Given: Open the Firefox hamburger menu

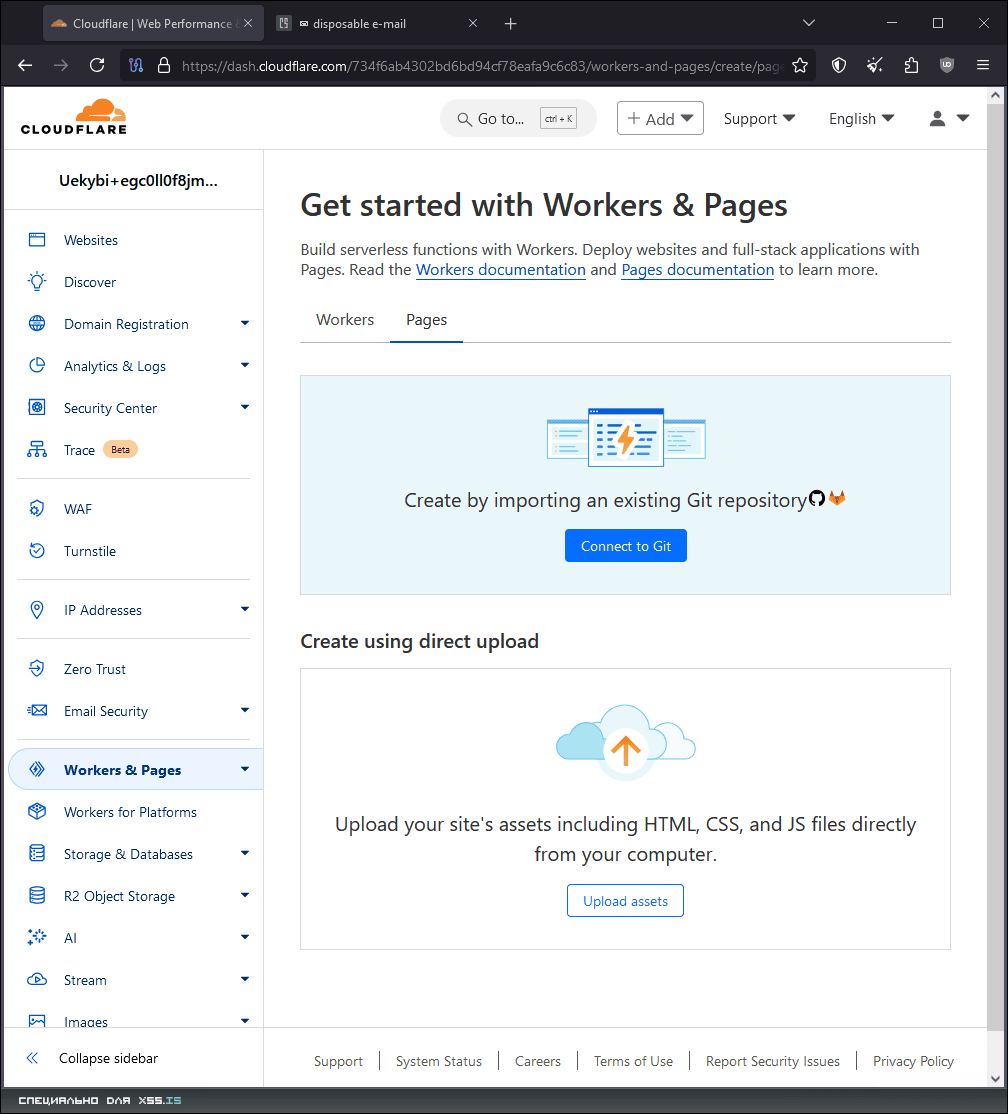Looking at the screenshot, I should [983, 65].
